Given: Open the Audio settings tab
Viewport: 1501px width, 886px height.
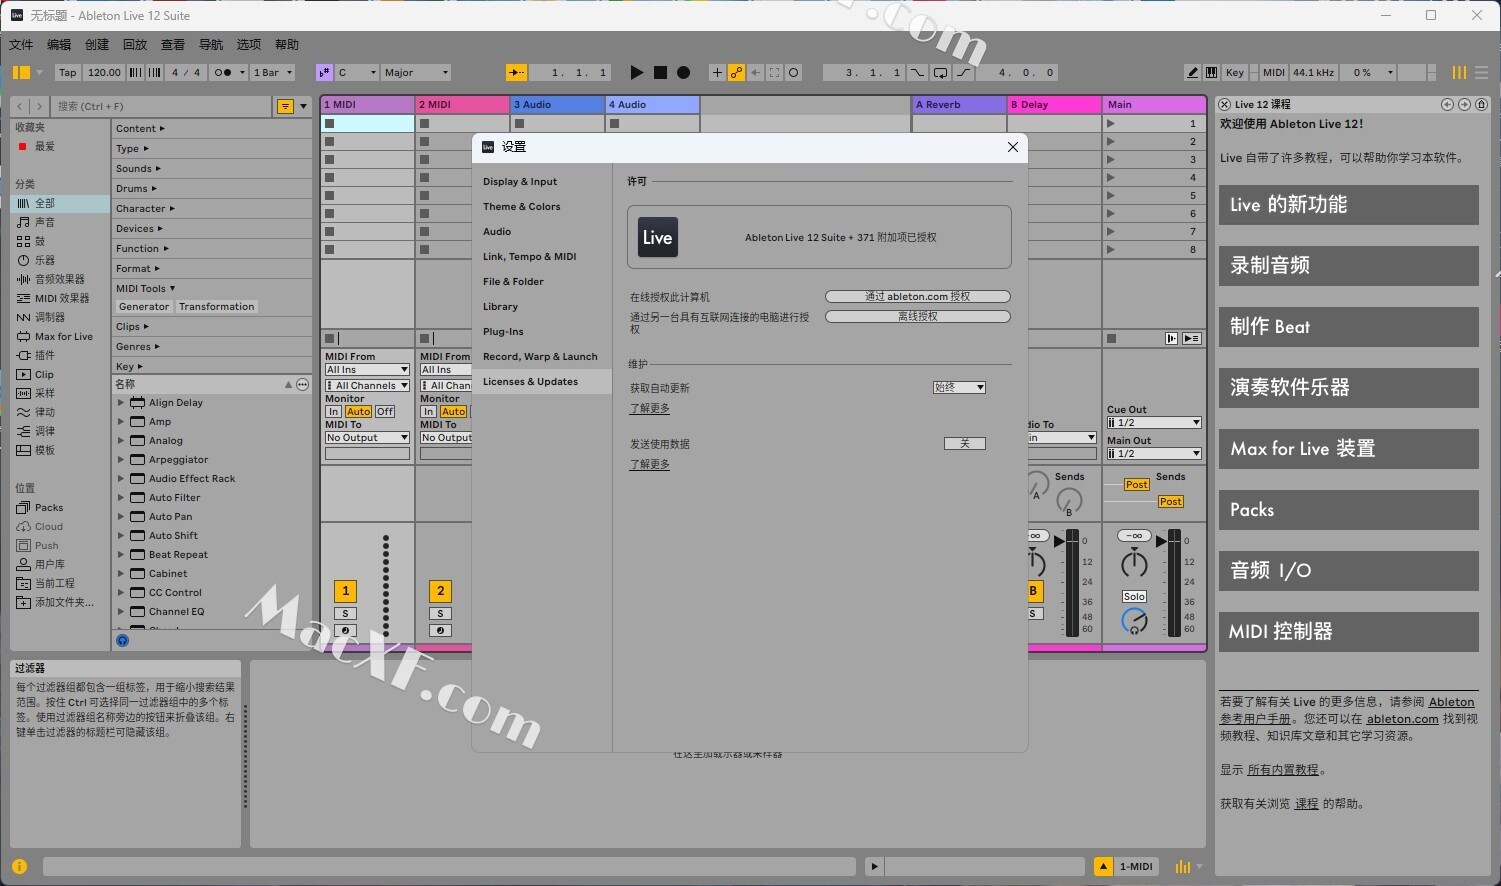Looking at the screenshot, I should (x=497, y=231).
